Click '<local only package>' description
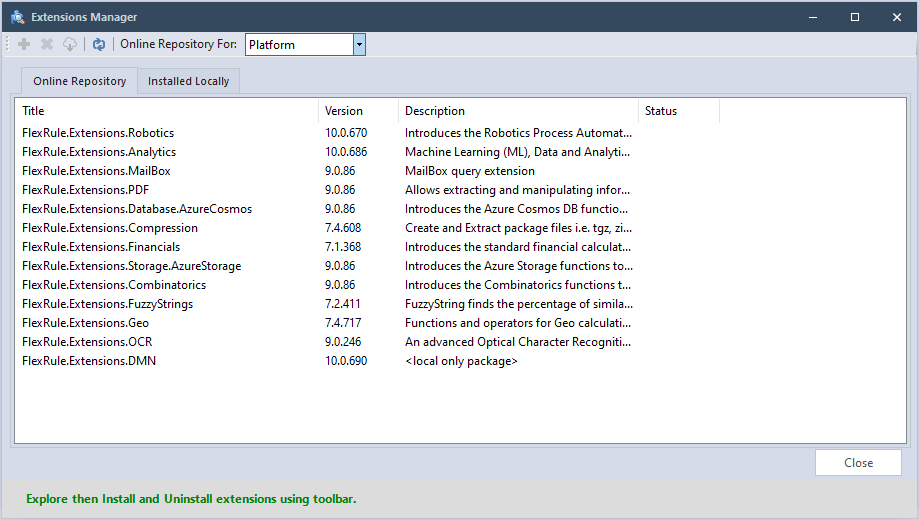The height and width of the screenshot is (520, 919). tap(461, 361)
